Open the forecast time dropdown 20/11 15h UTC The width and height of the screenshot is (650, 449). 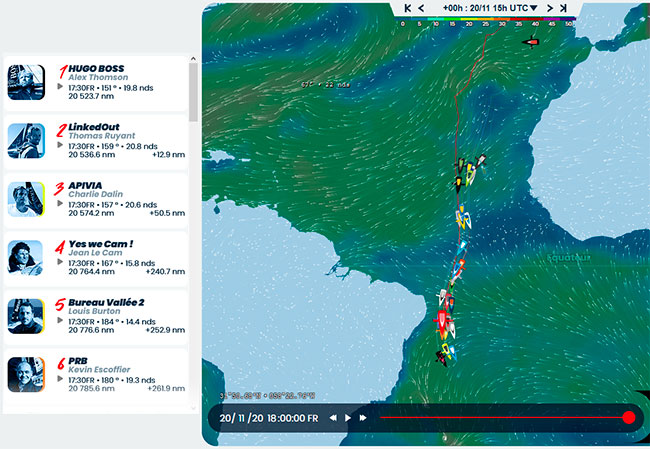(x=490, y=8)
